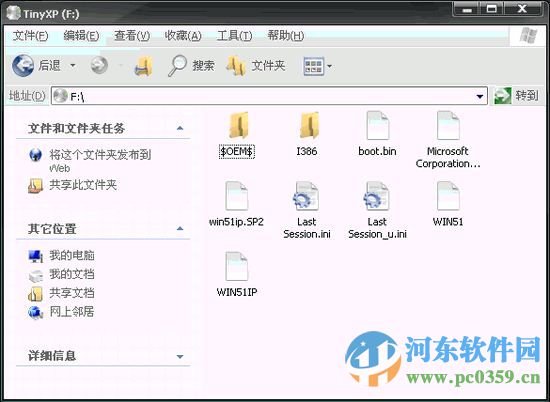
Task: Collapse the 其它位置 panel
Action: point(180,229)
